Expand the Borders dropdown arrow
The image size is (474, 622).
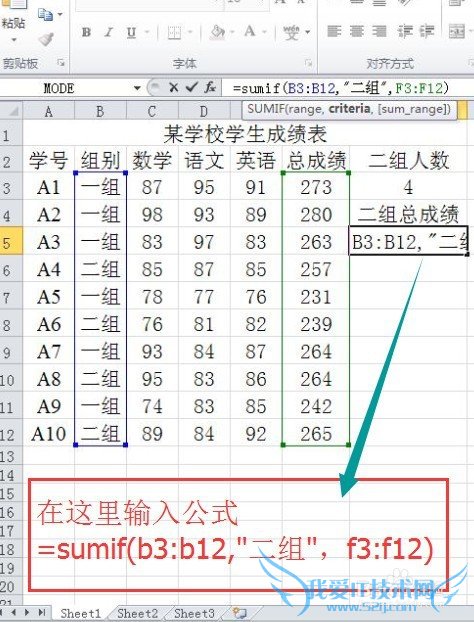(x=190, y=32)
